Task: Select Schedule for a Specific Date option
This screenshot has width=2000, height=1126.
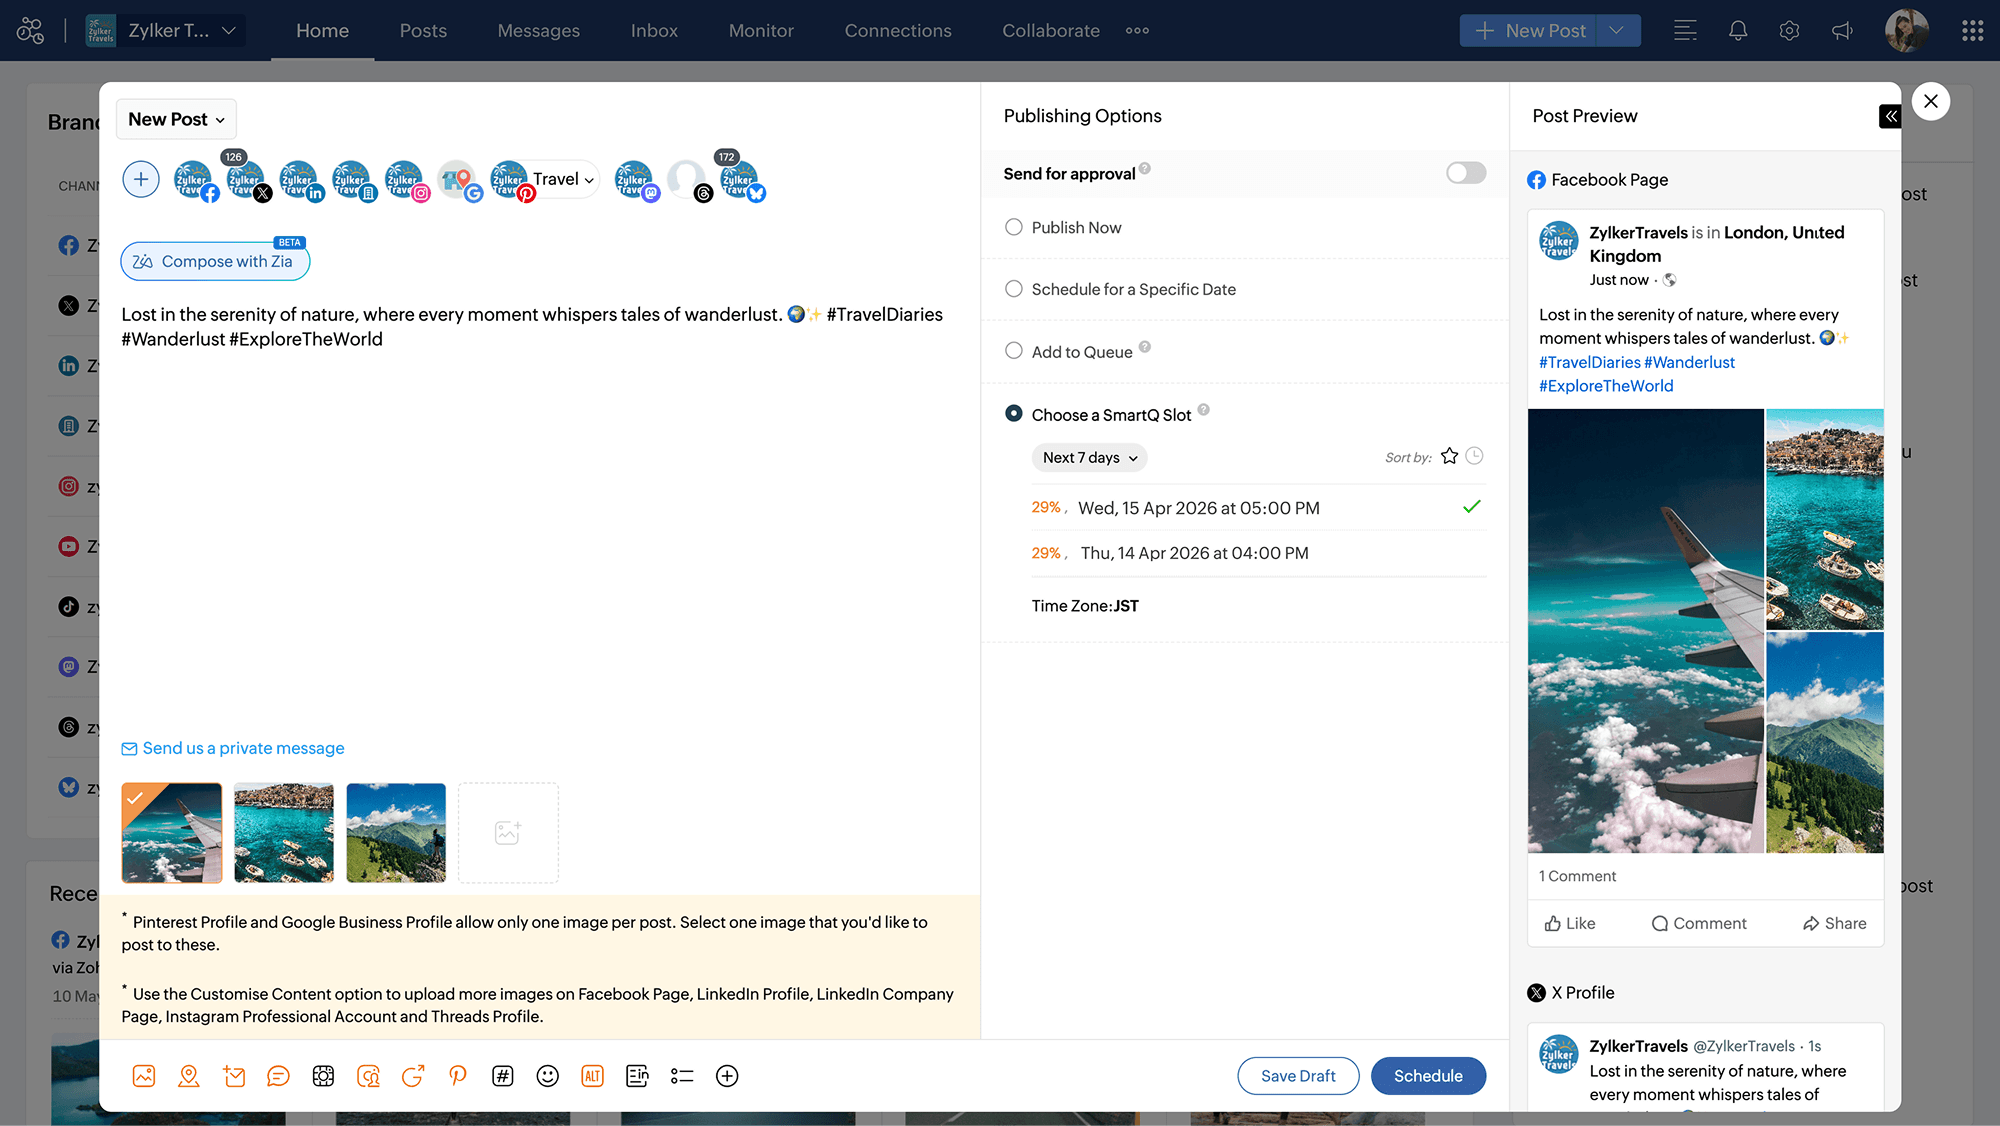Action: point(1014,289)
